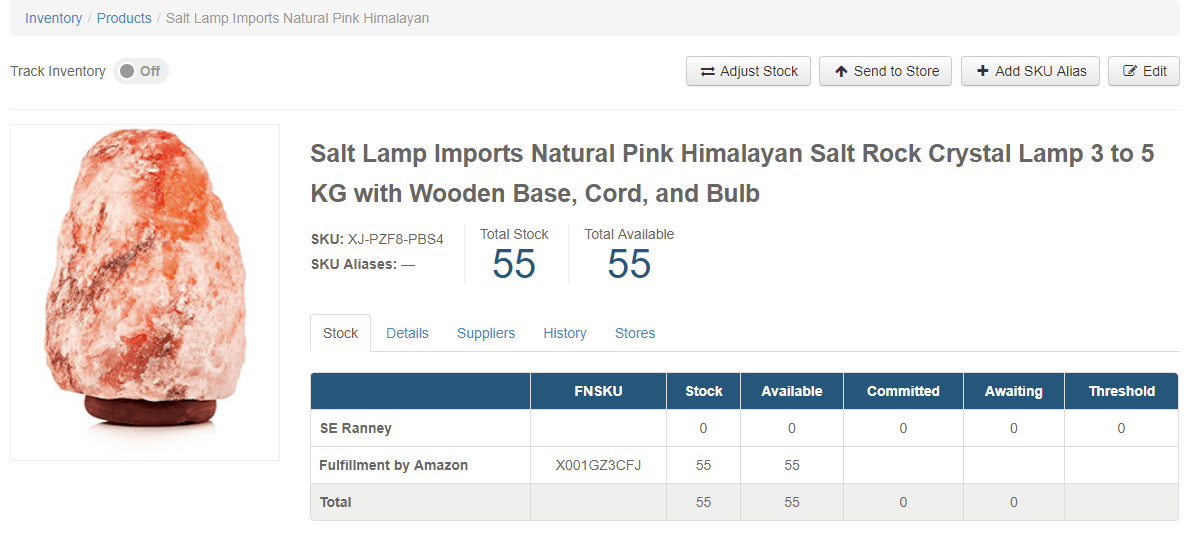Click the Committed column header

coord(903,391)
